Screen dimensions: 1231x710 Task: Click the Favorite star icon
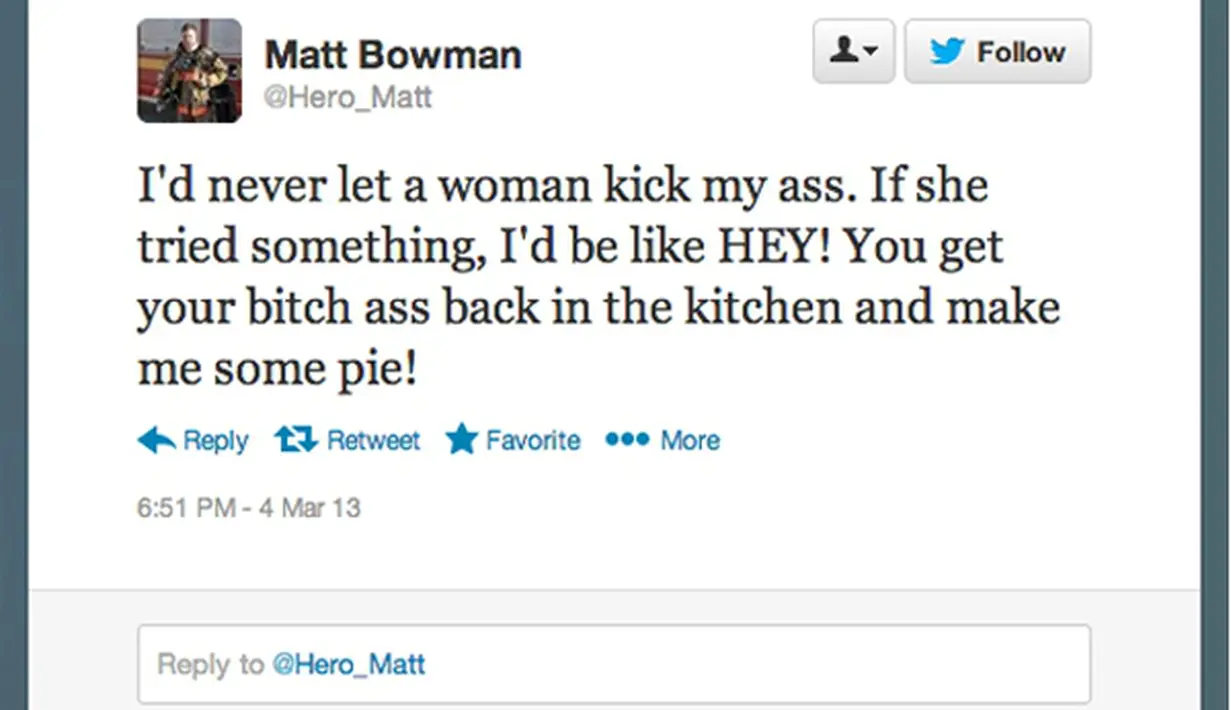click(461, 439)
